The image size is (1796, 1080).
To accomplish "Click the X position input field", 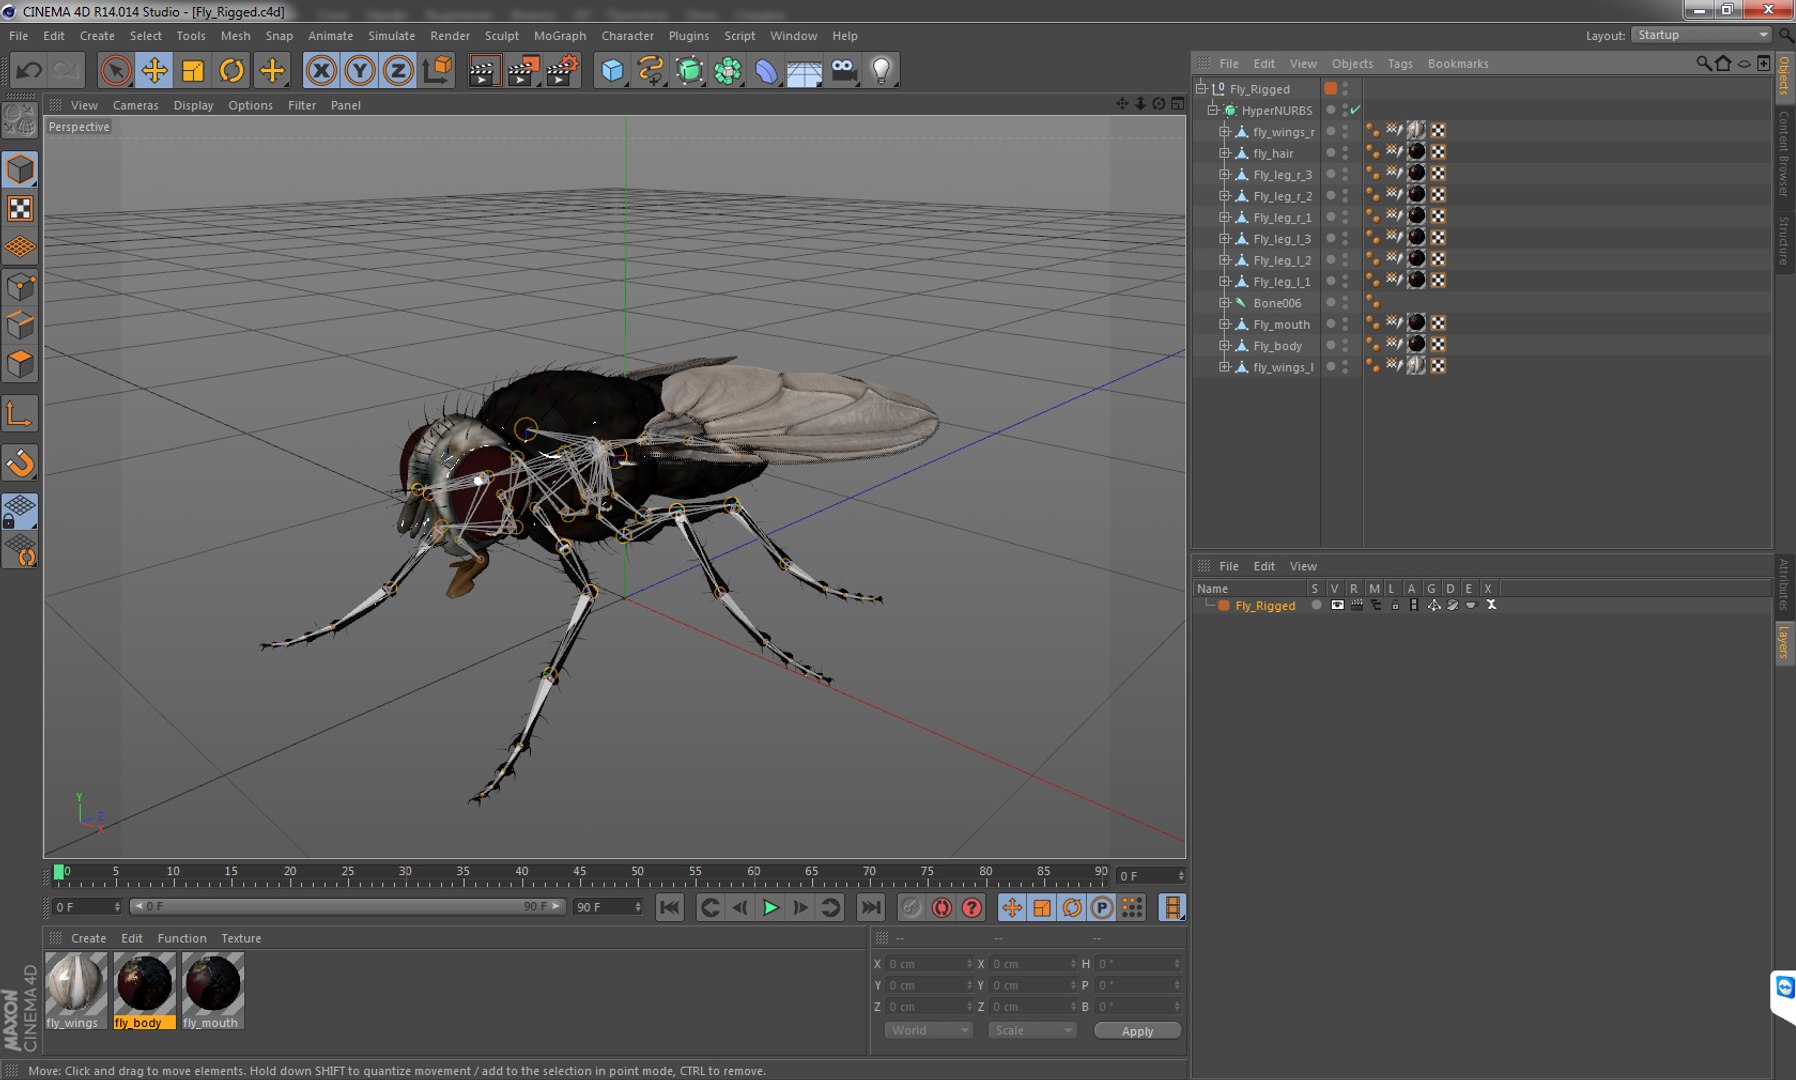I will [x=929, y=964].
